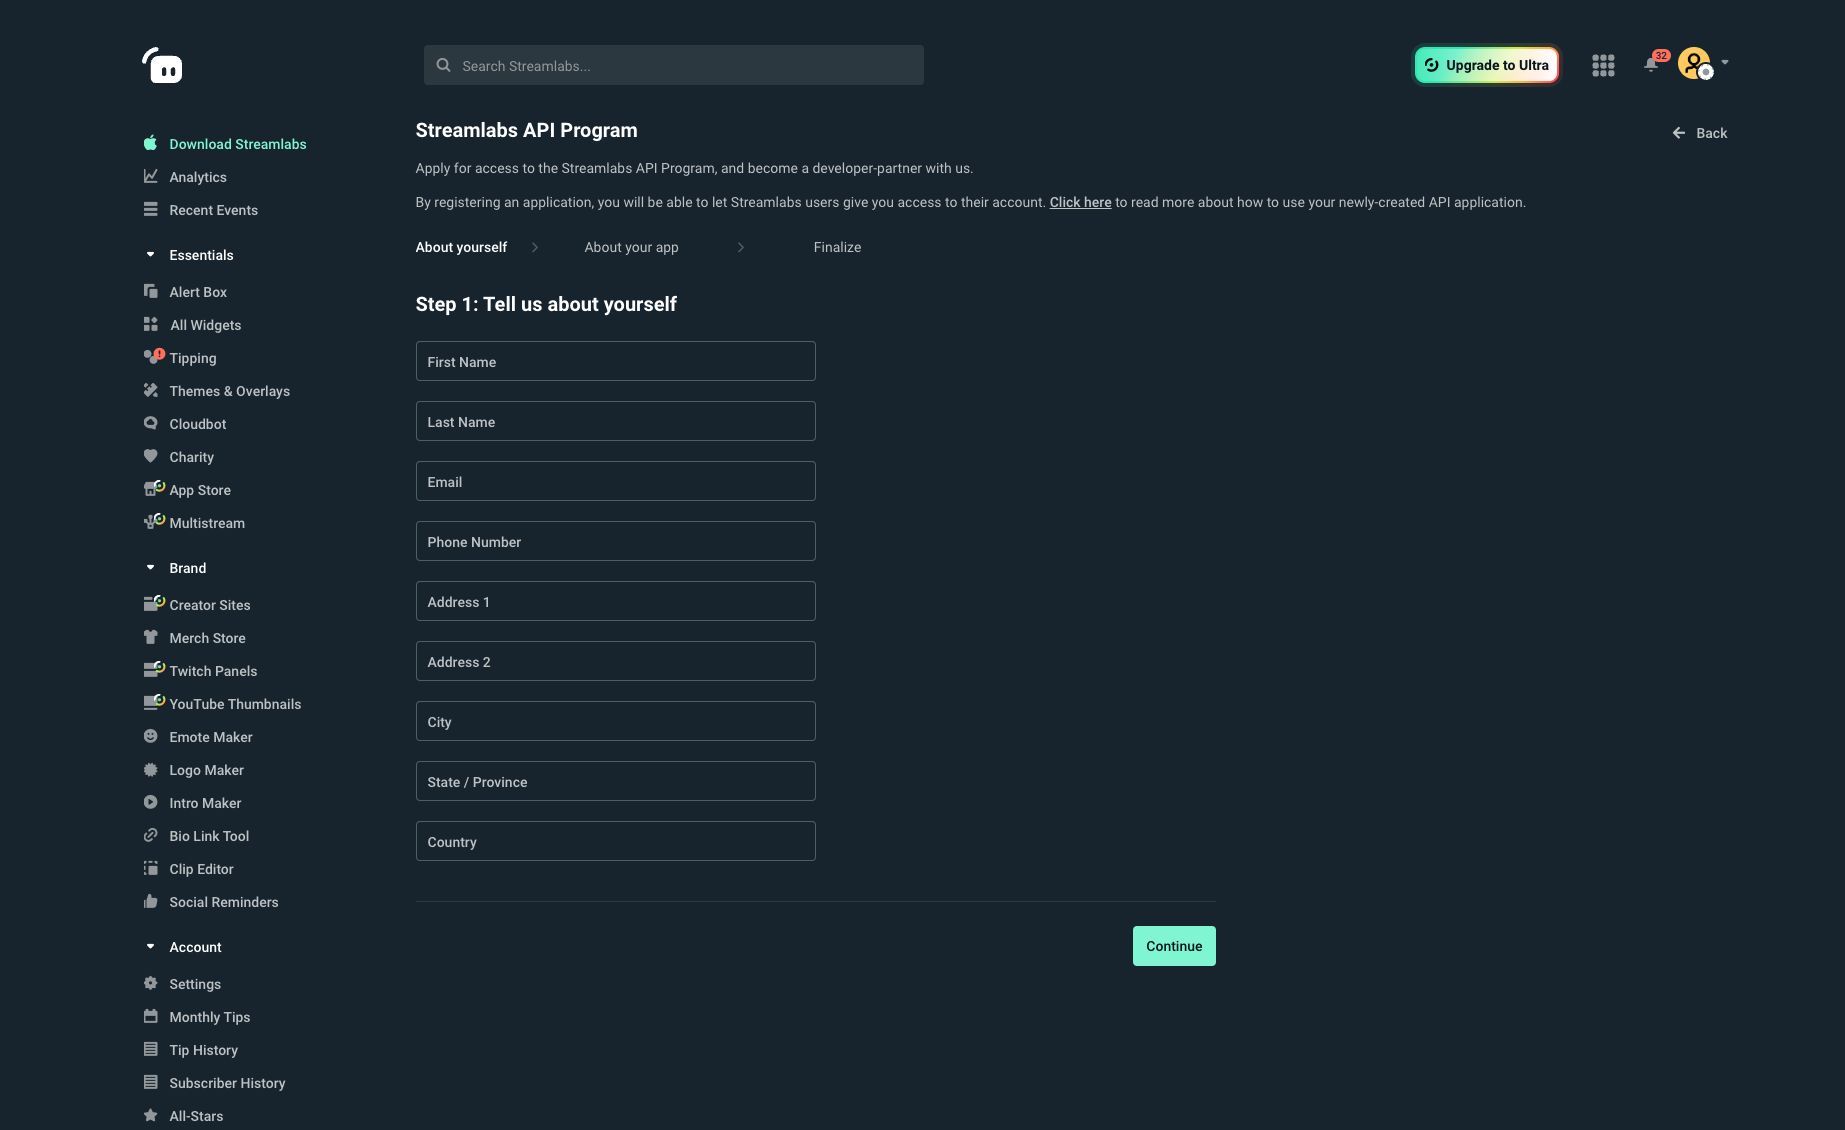The width and height of the screenshot is (1845, 1130).
Task: Go Back using the back link
Action: click(1699, 133)
